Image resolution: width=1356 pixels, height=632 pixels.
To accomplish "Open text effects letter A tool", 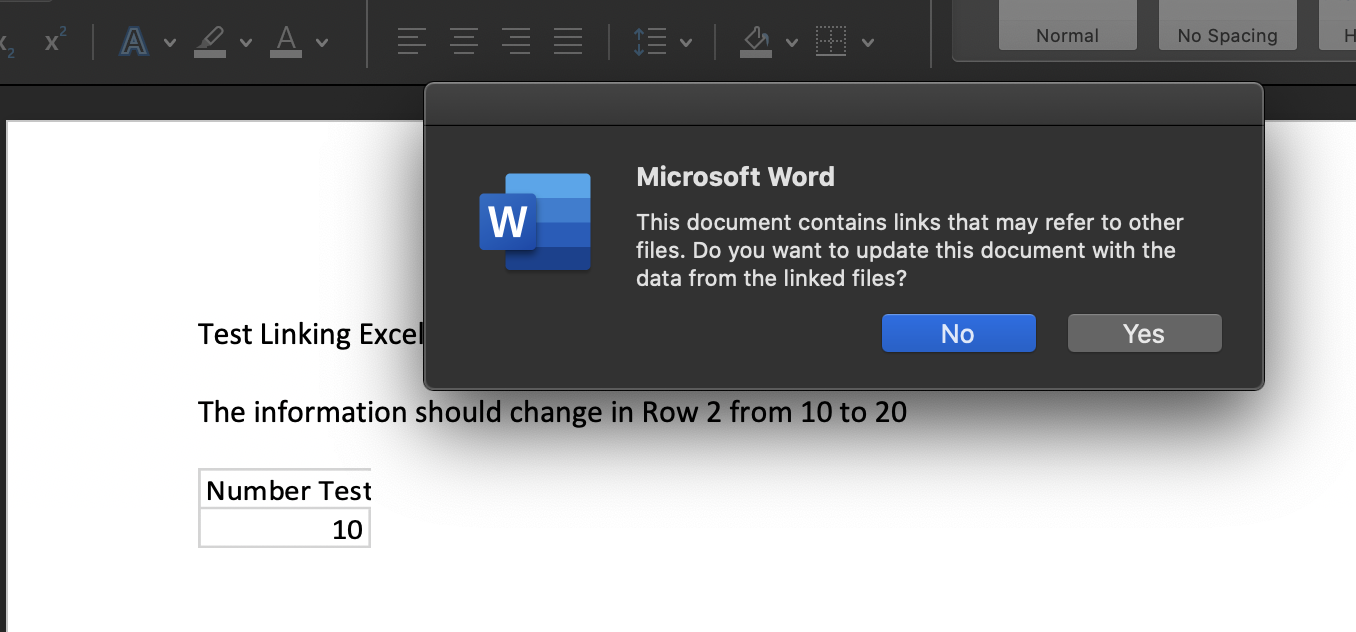I will (133, 42).
